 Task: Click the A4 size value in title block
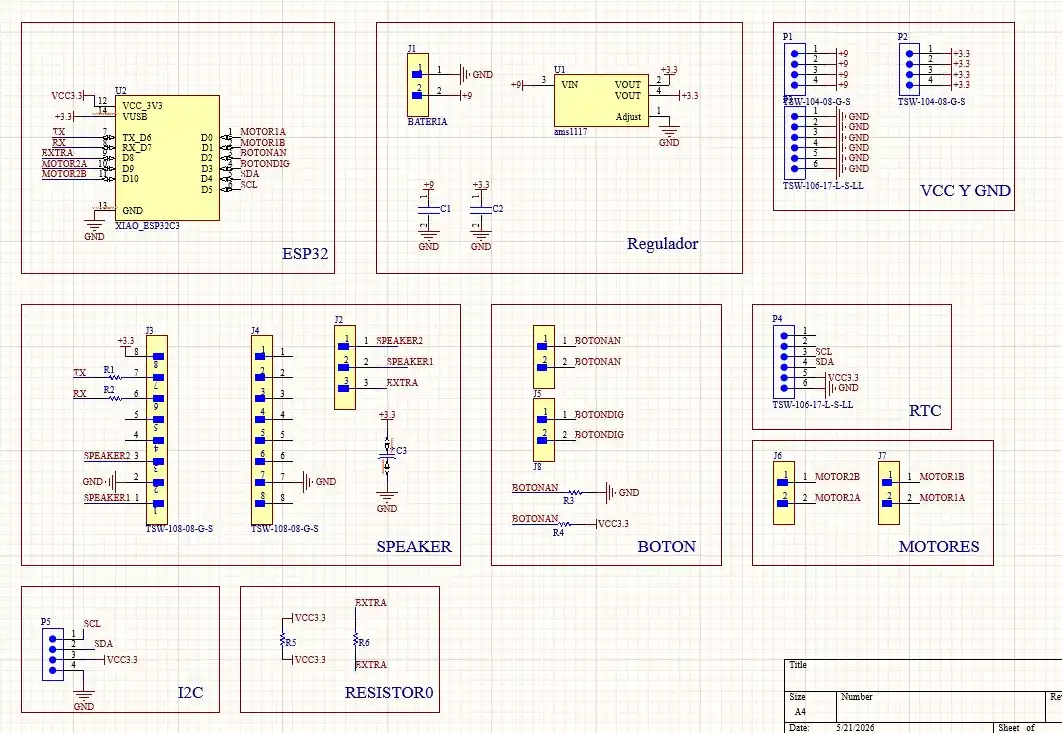point(800,712)
